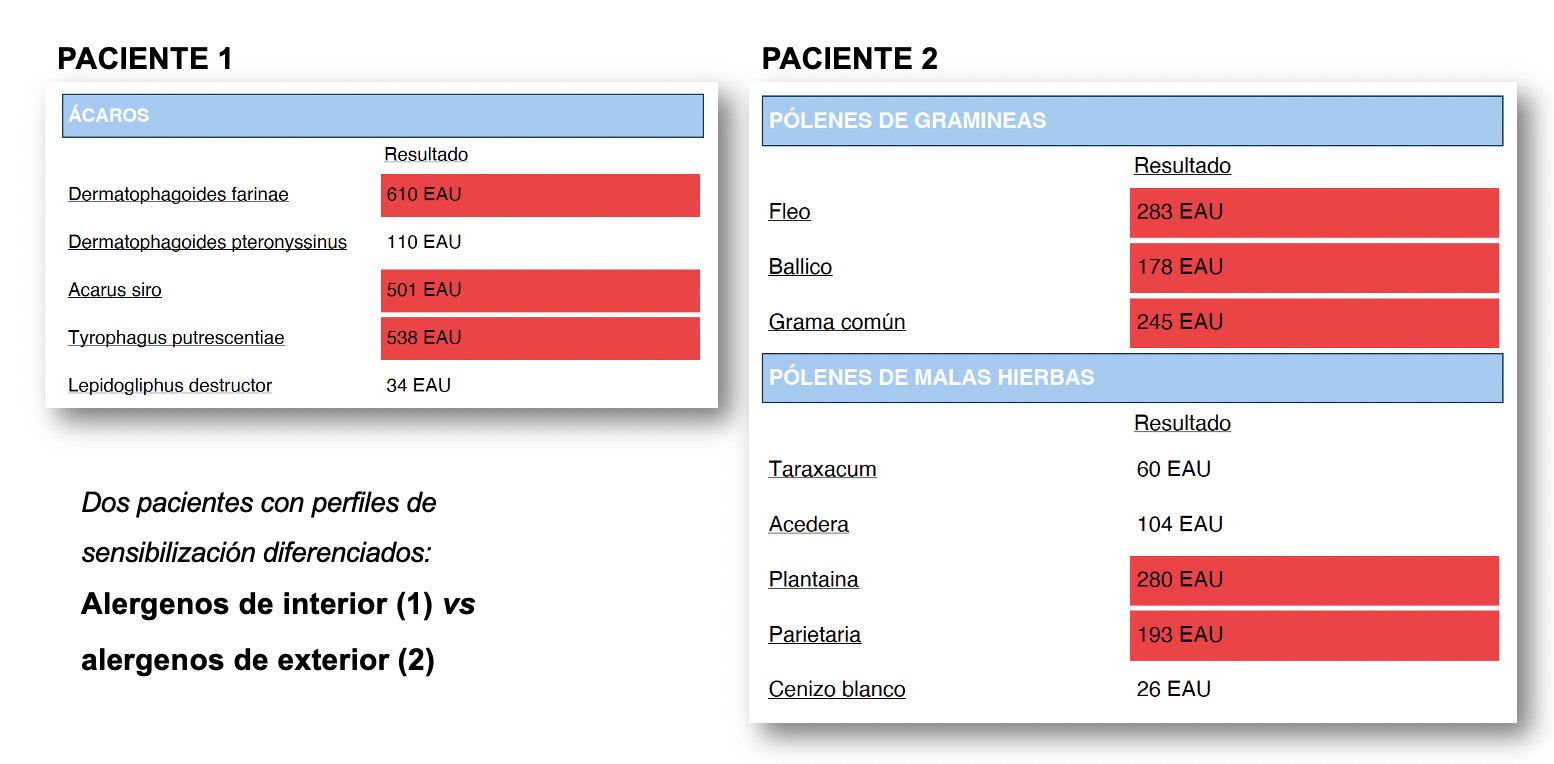Click the Ballico pollen link
The height and width of the screenshot is (764, 1554).
[x=800, y=267]
